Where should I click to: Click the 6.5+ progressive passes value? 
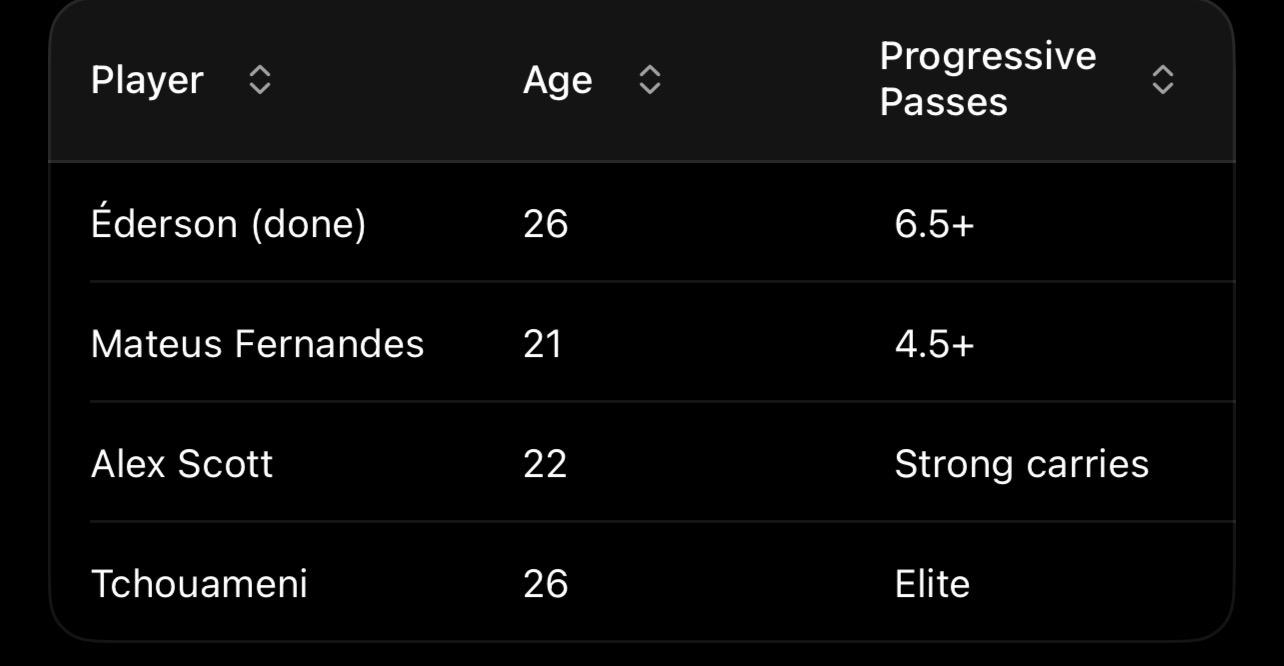coord(934,224)
